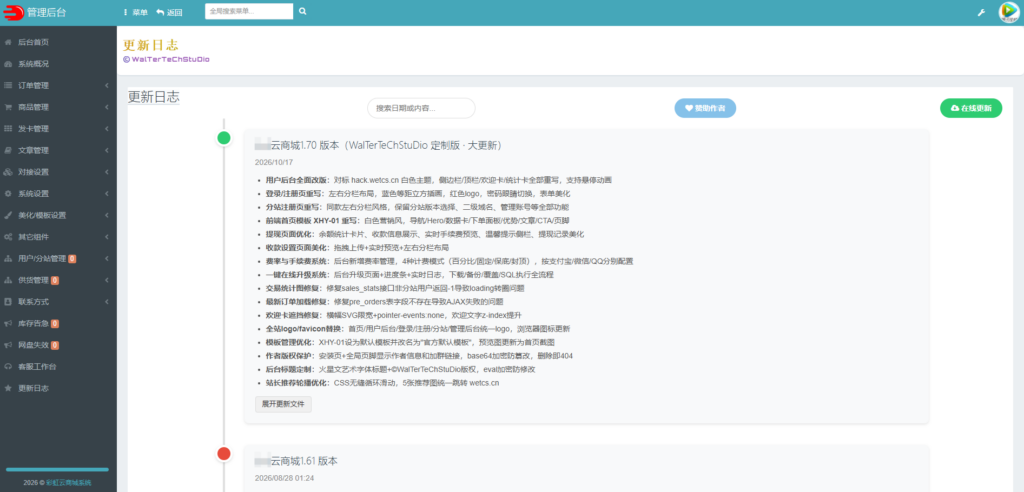Image resolution: width=1024 pixels, height=492 pixels.
Task: Toggle the 菜单 button in top bar
Action: pos(135,12)
